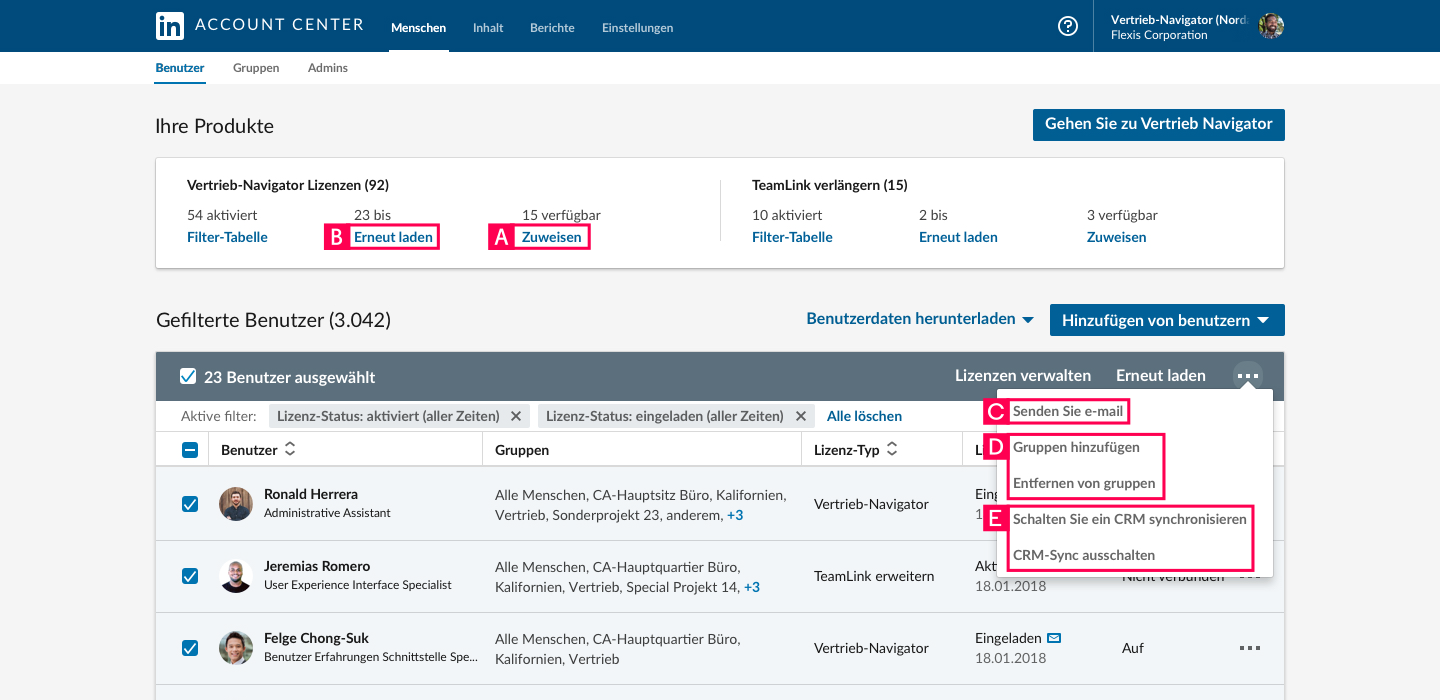The image size is (1440, 700).
Task: Click Ronald Herrera's profile photo
Action: pos(236,504)
